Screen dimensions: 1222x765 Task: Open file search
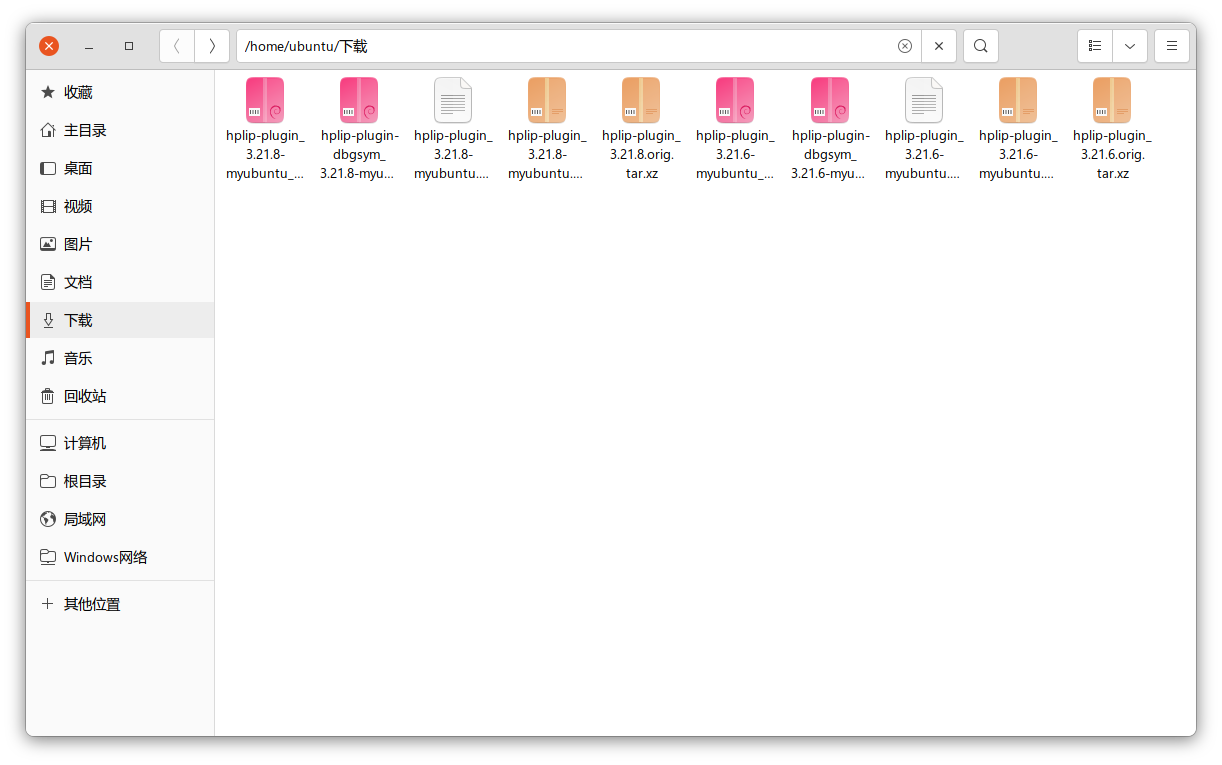[x=981, y=46]
